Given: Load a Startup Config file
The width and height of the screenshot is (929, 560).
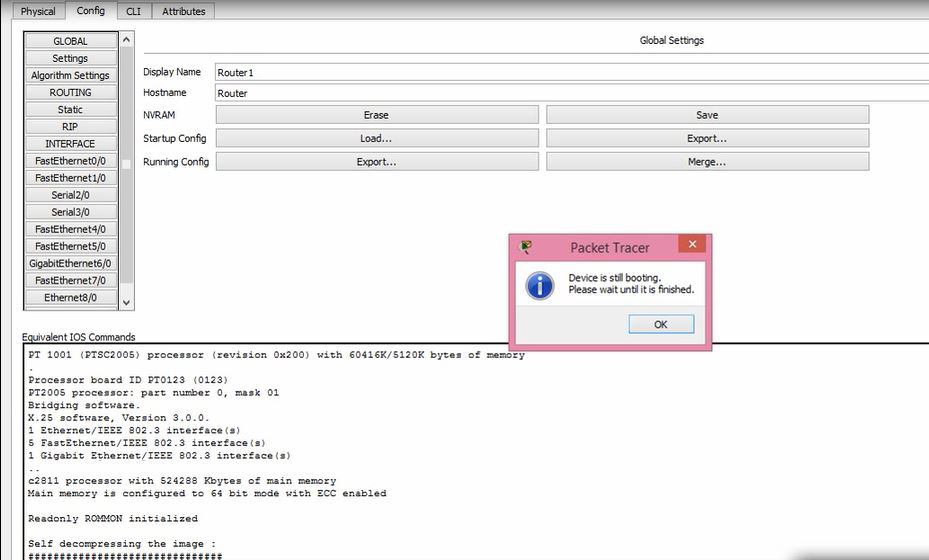Looking at the screenshot, I should 377,138.
